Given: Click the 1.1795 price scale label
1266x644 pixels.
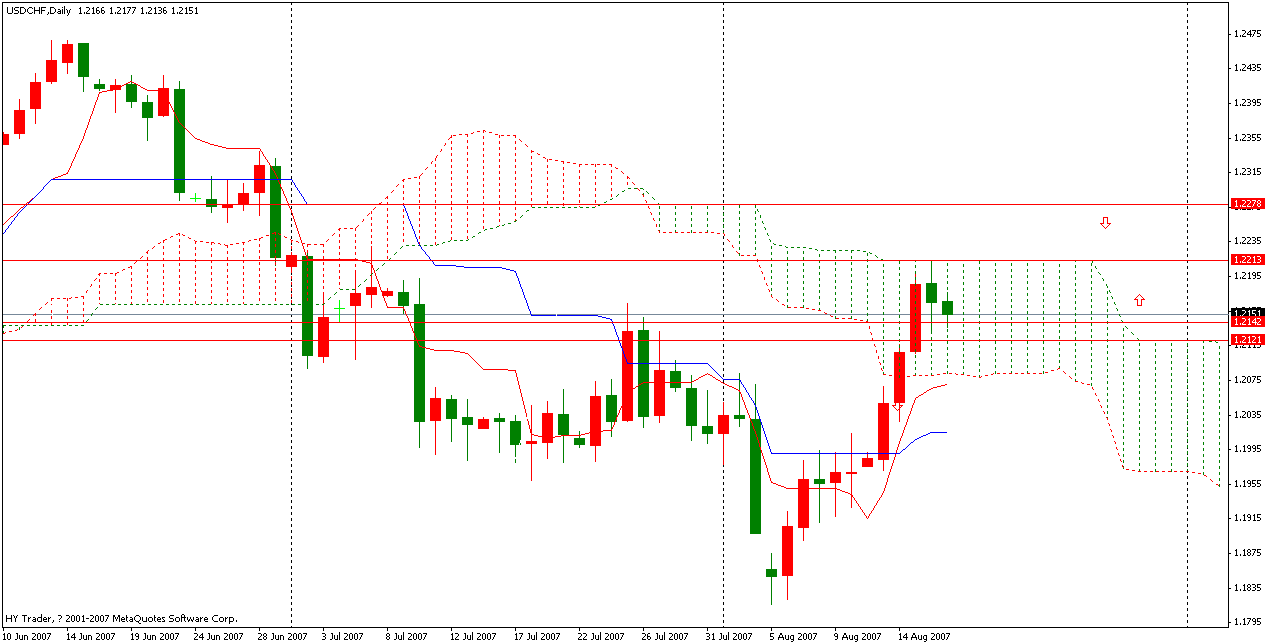Looking at the screenshot, I should point(1248,622).
